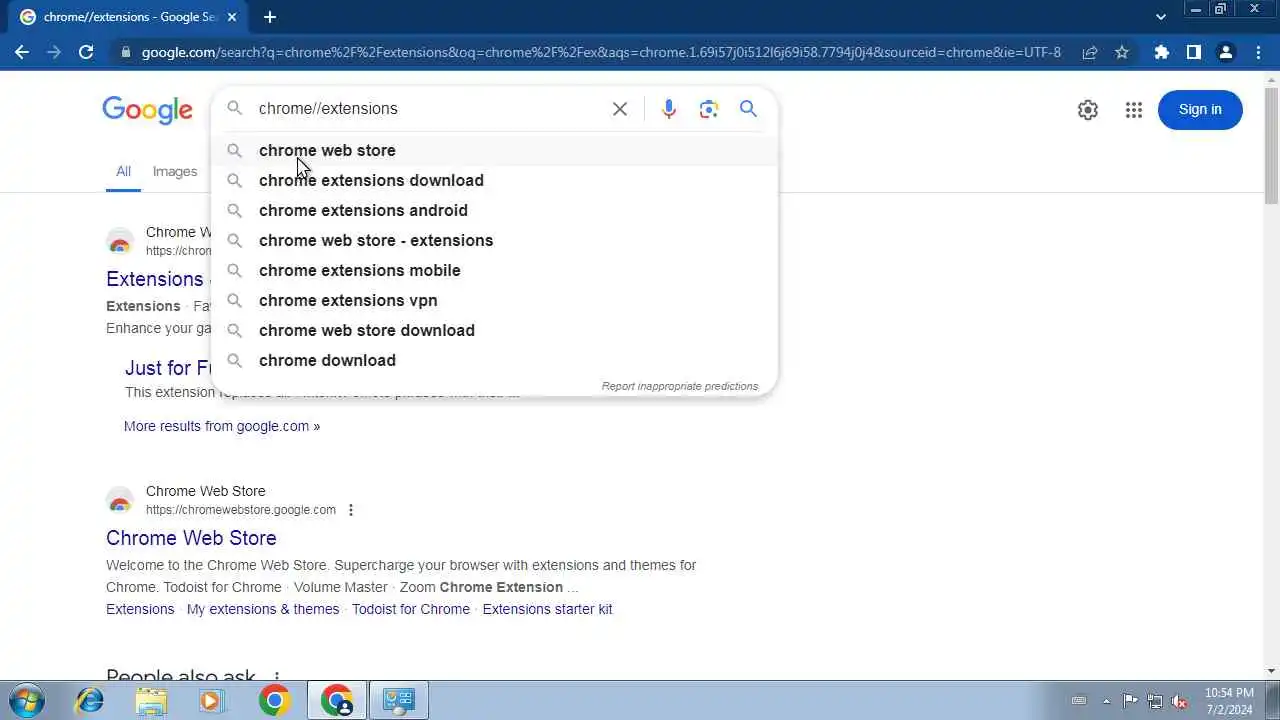This screenshot has height=720, width=1280.
Task: Switch to the Images search tab
Action: (x=175, y=172)
